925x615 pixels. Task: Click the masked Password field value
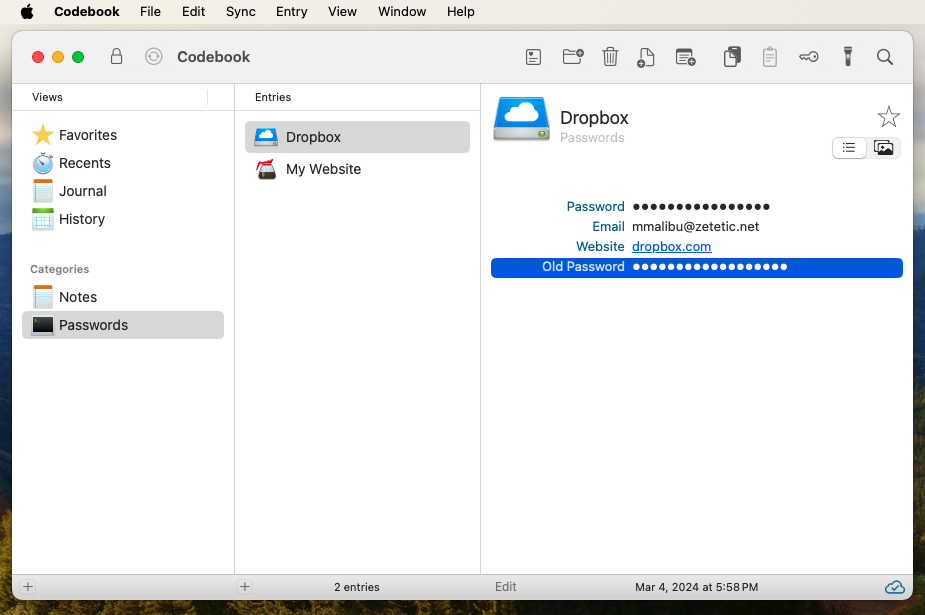[701, 206]
